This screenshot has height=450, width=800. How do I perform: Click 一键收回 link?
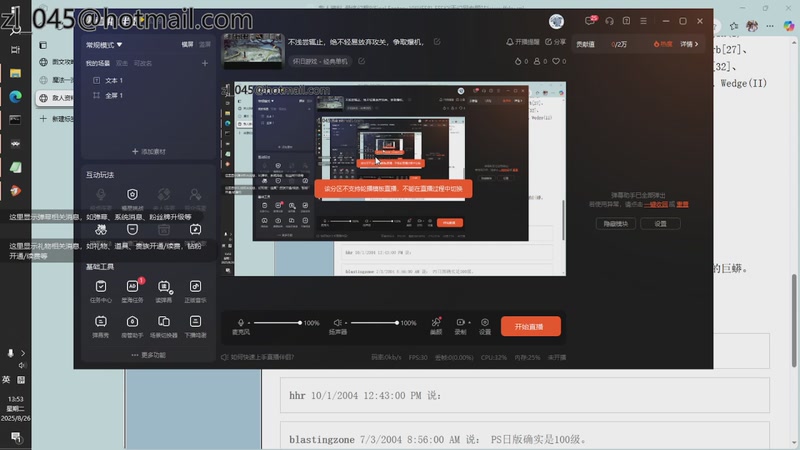656,204
